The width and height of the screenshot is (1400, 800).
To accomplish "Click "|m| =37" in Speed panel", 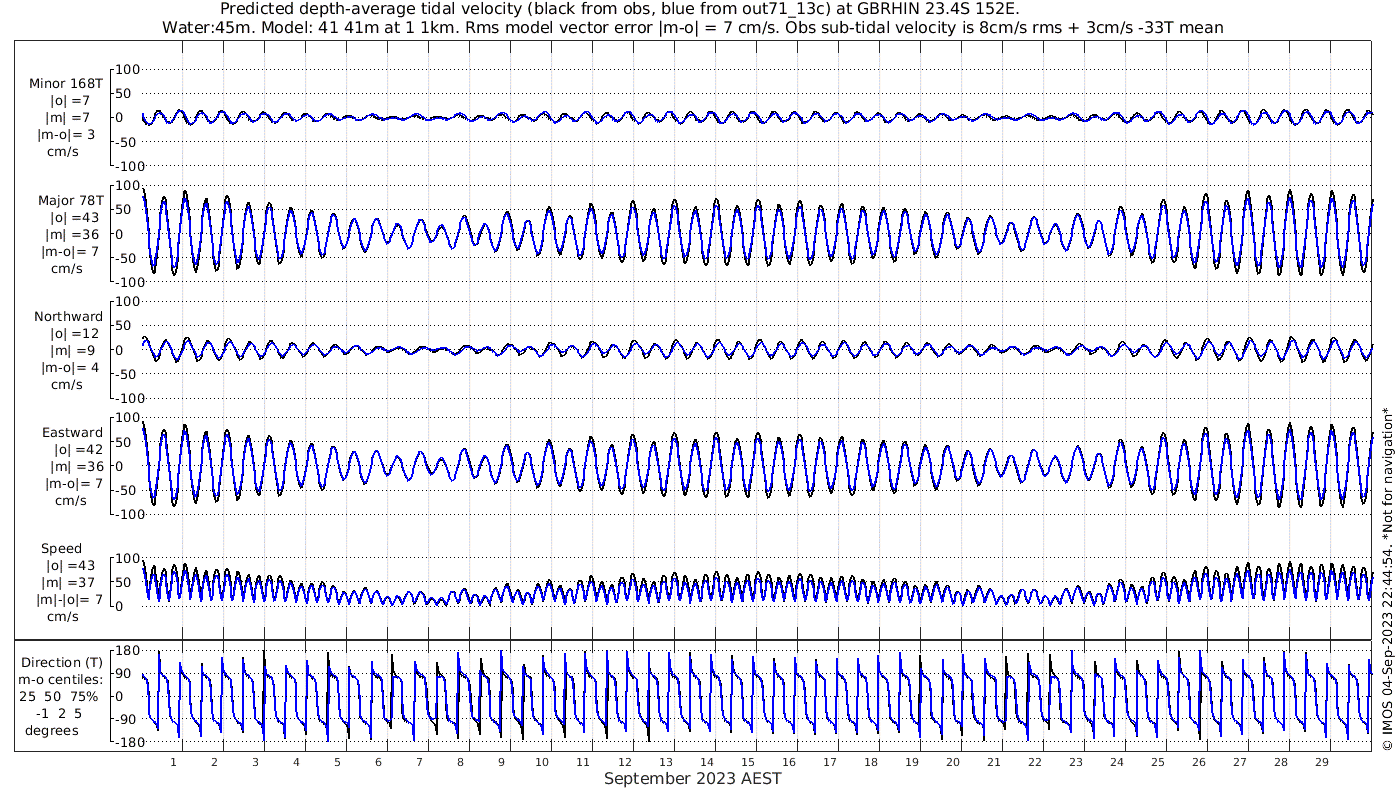I will (x=70, y=583).
